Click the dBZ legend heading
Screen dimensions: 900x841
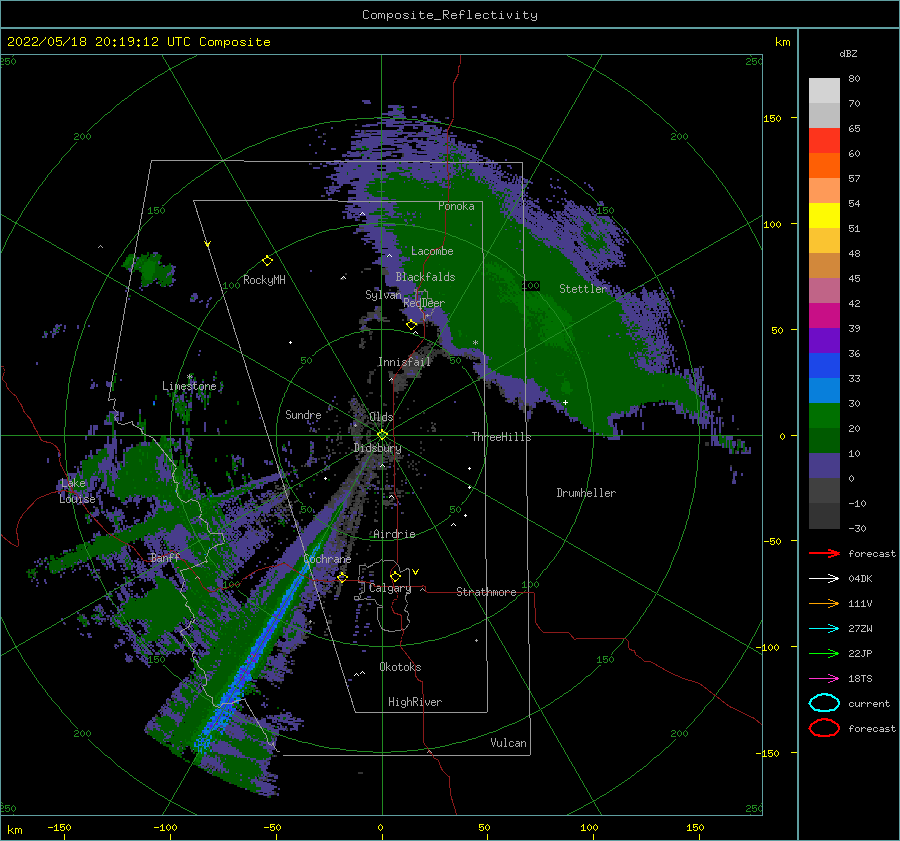click(848, 53)
